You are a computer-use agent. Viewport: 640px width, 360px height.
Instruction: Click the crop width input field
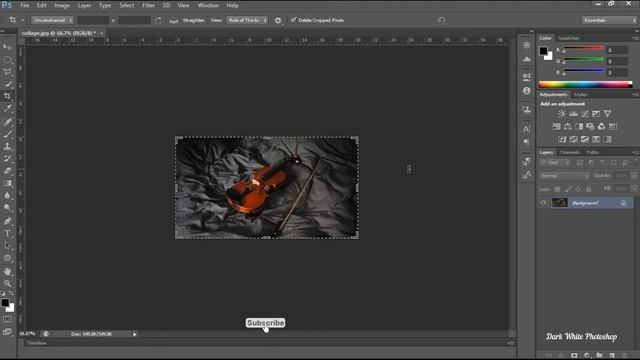93,20
